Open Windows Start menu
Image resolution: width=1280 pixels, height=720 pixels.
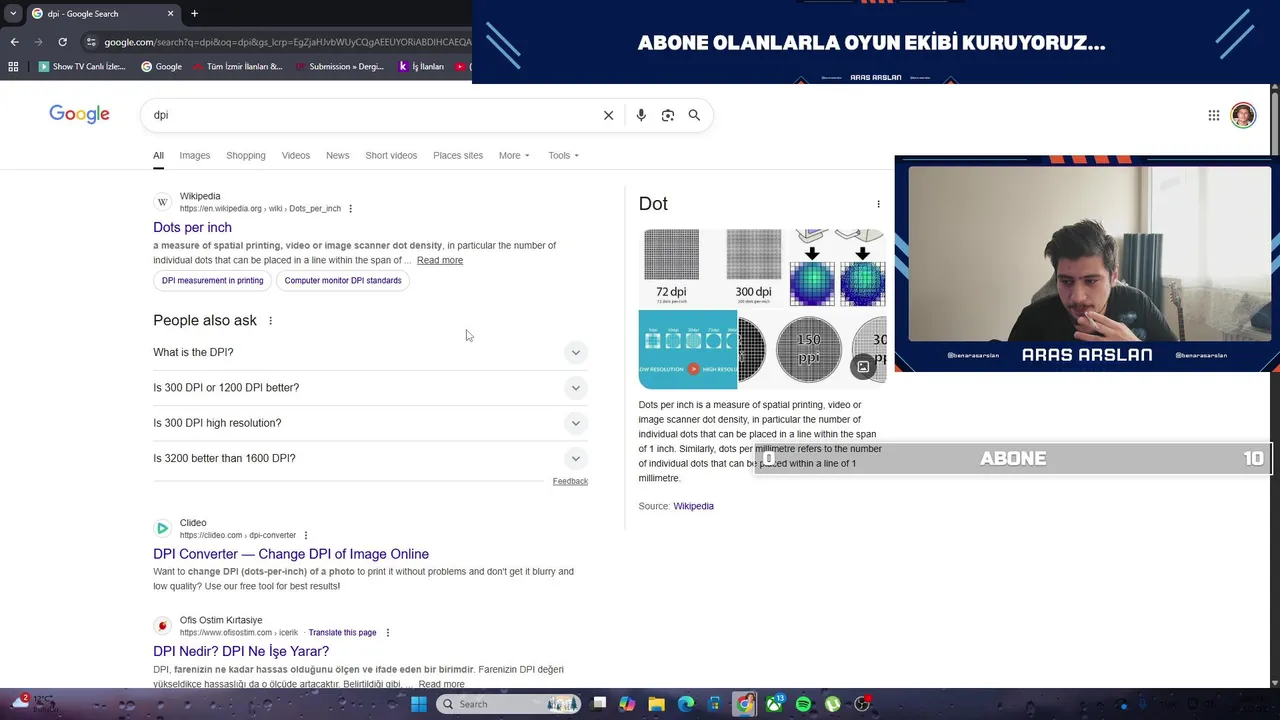click(x=419, y=704)
